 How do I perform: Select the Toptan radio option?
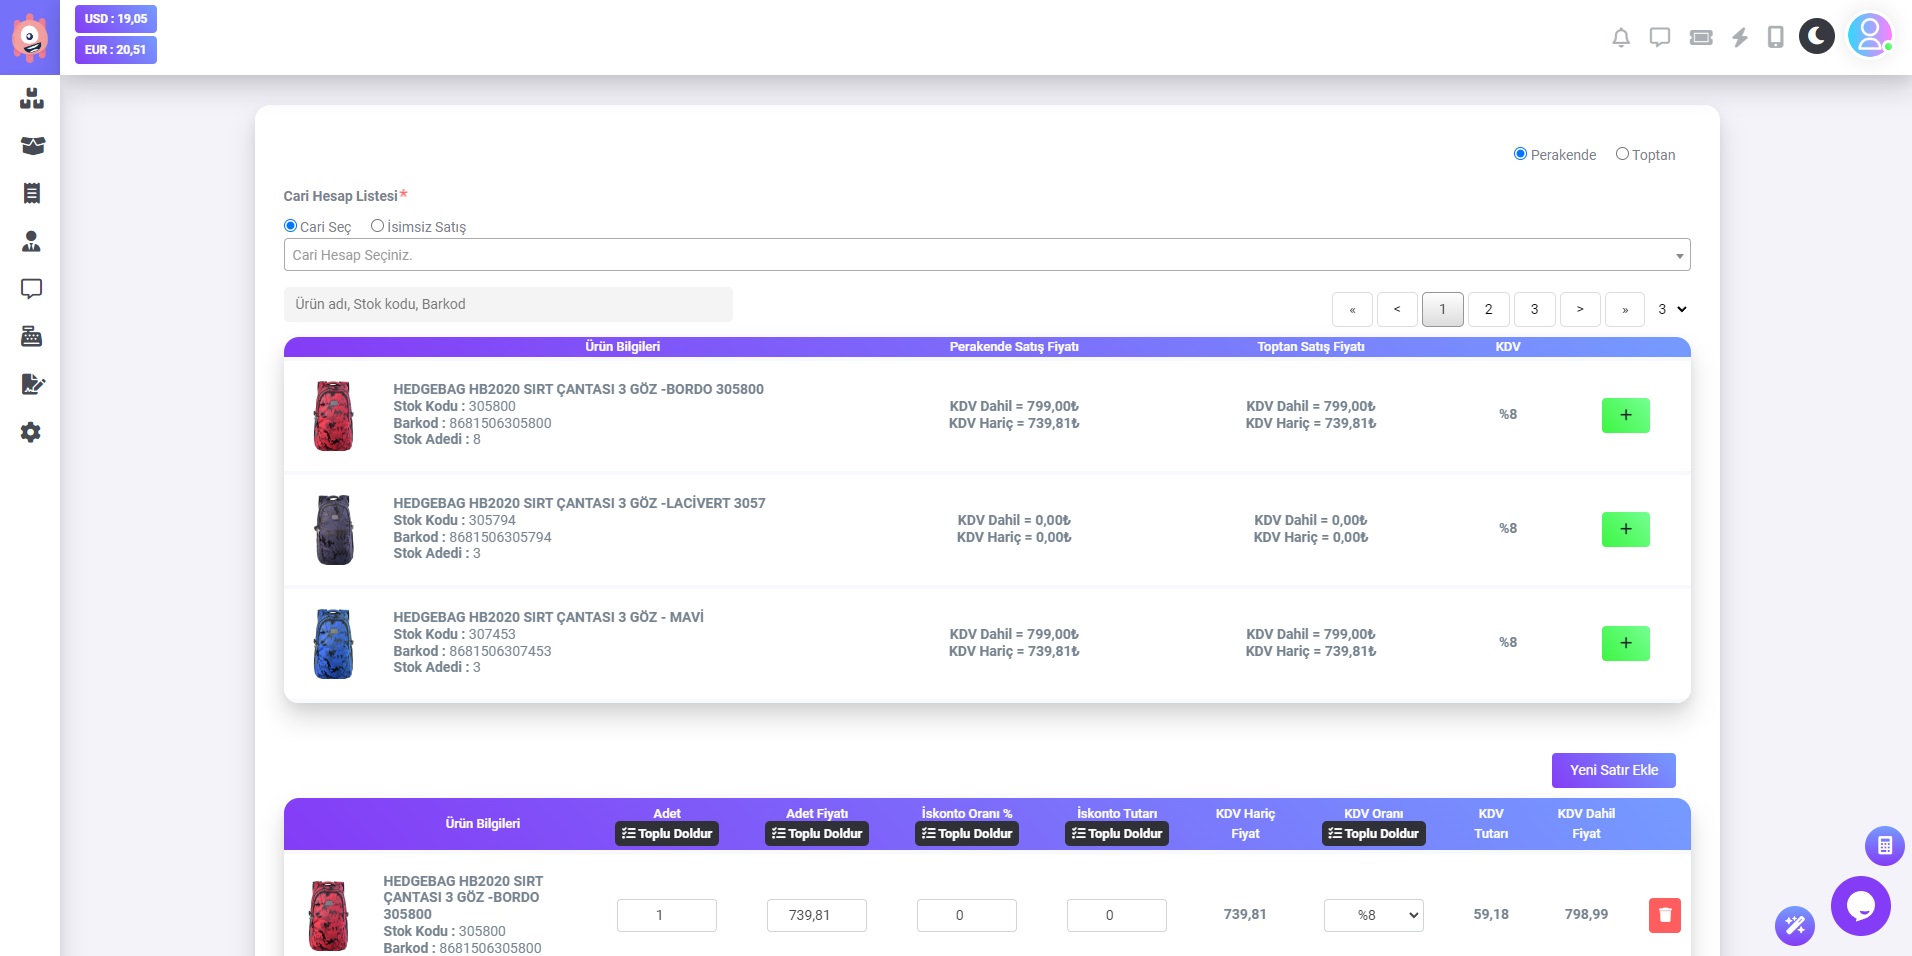(1622, 154)
